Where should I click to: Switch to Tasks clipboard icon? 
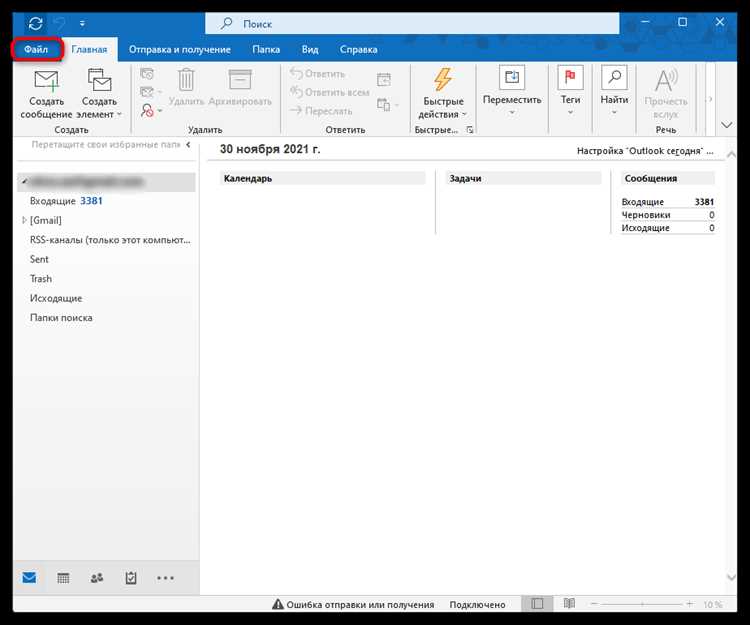click(x=131, y=578)
